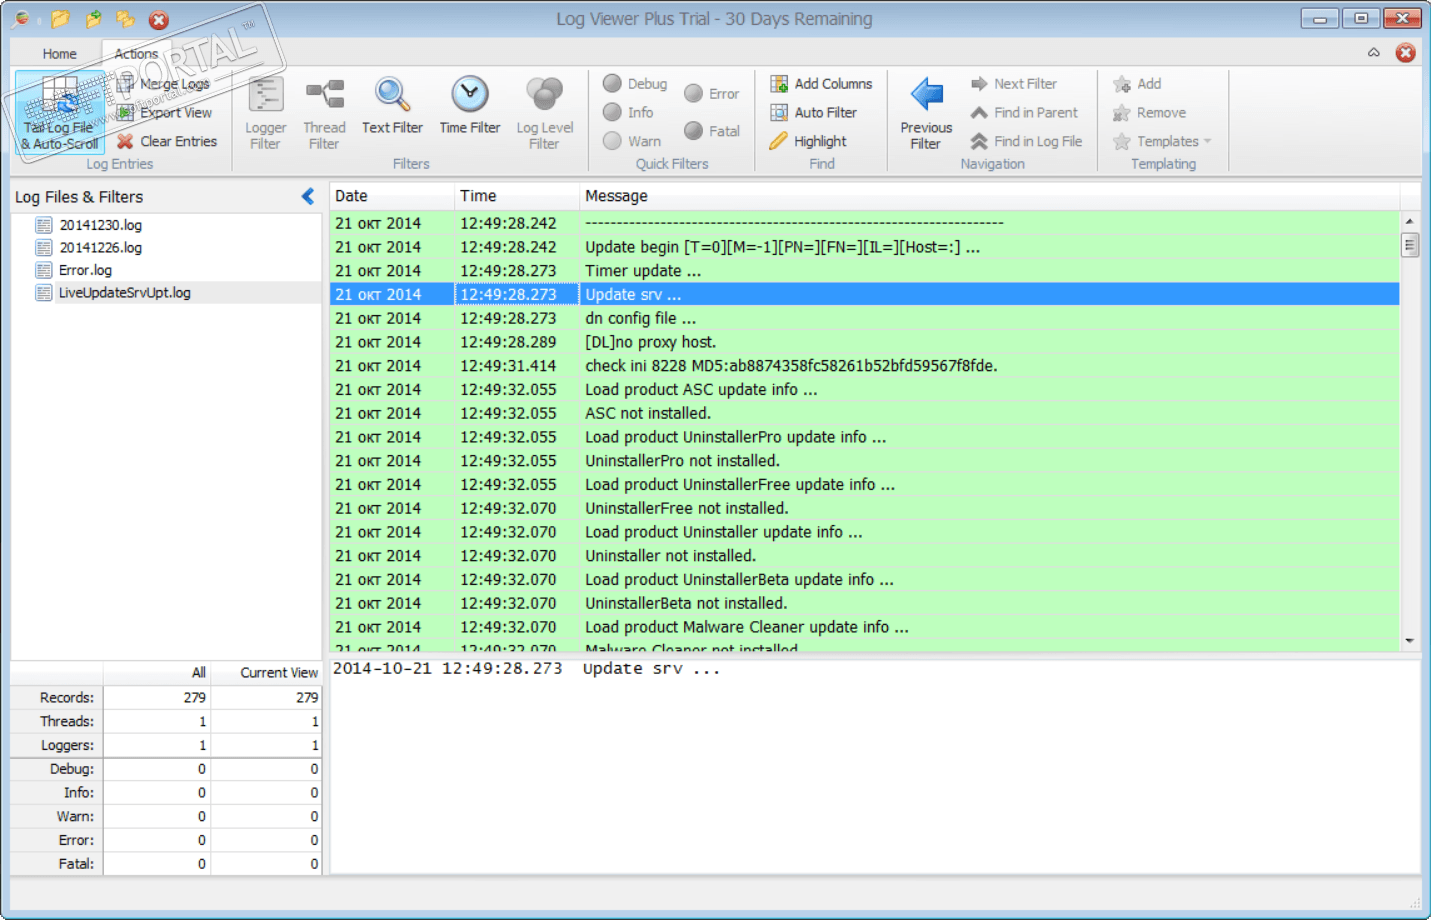Viewport: 1431px width, 920px height.
Task: Switch to the Home tab
Action: [x=59, y=54]
